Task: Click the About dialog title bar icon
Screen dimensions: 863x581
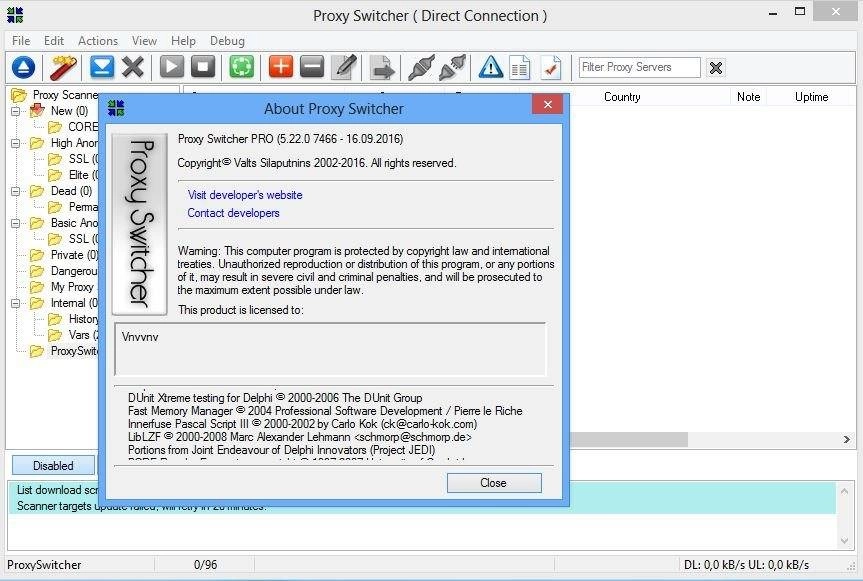Action: tap(116, 108)
